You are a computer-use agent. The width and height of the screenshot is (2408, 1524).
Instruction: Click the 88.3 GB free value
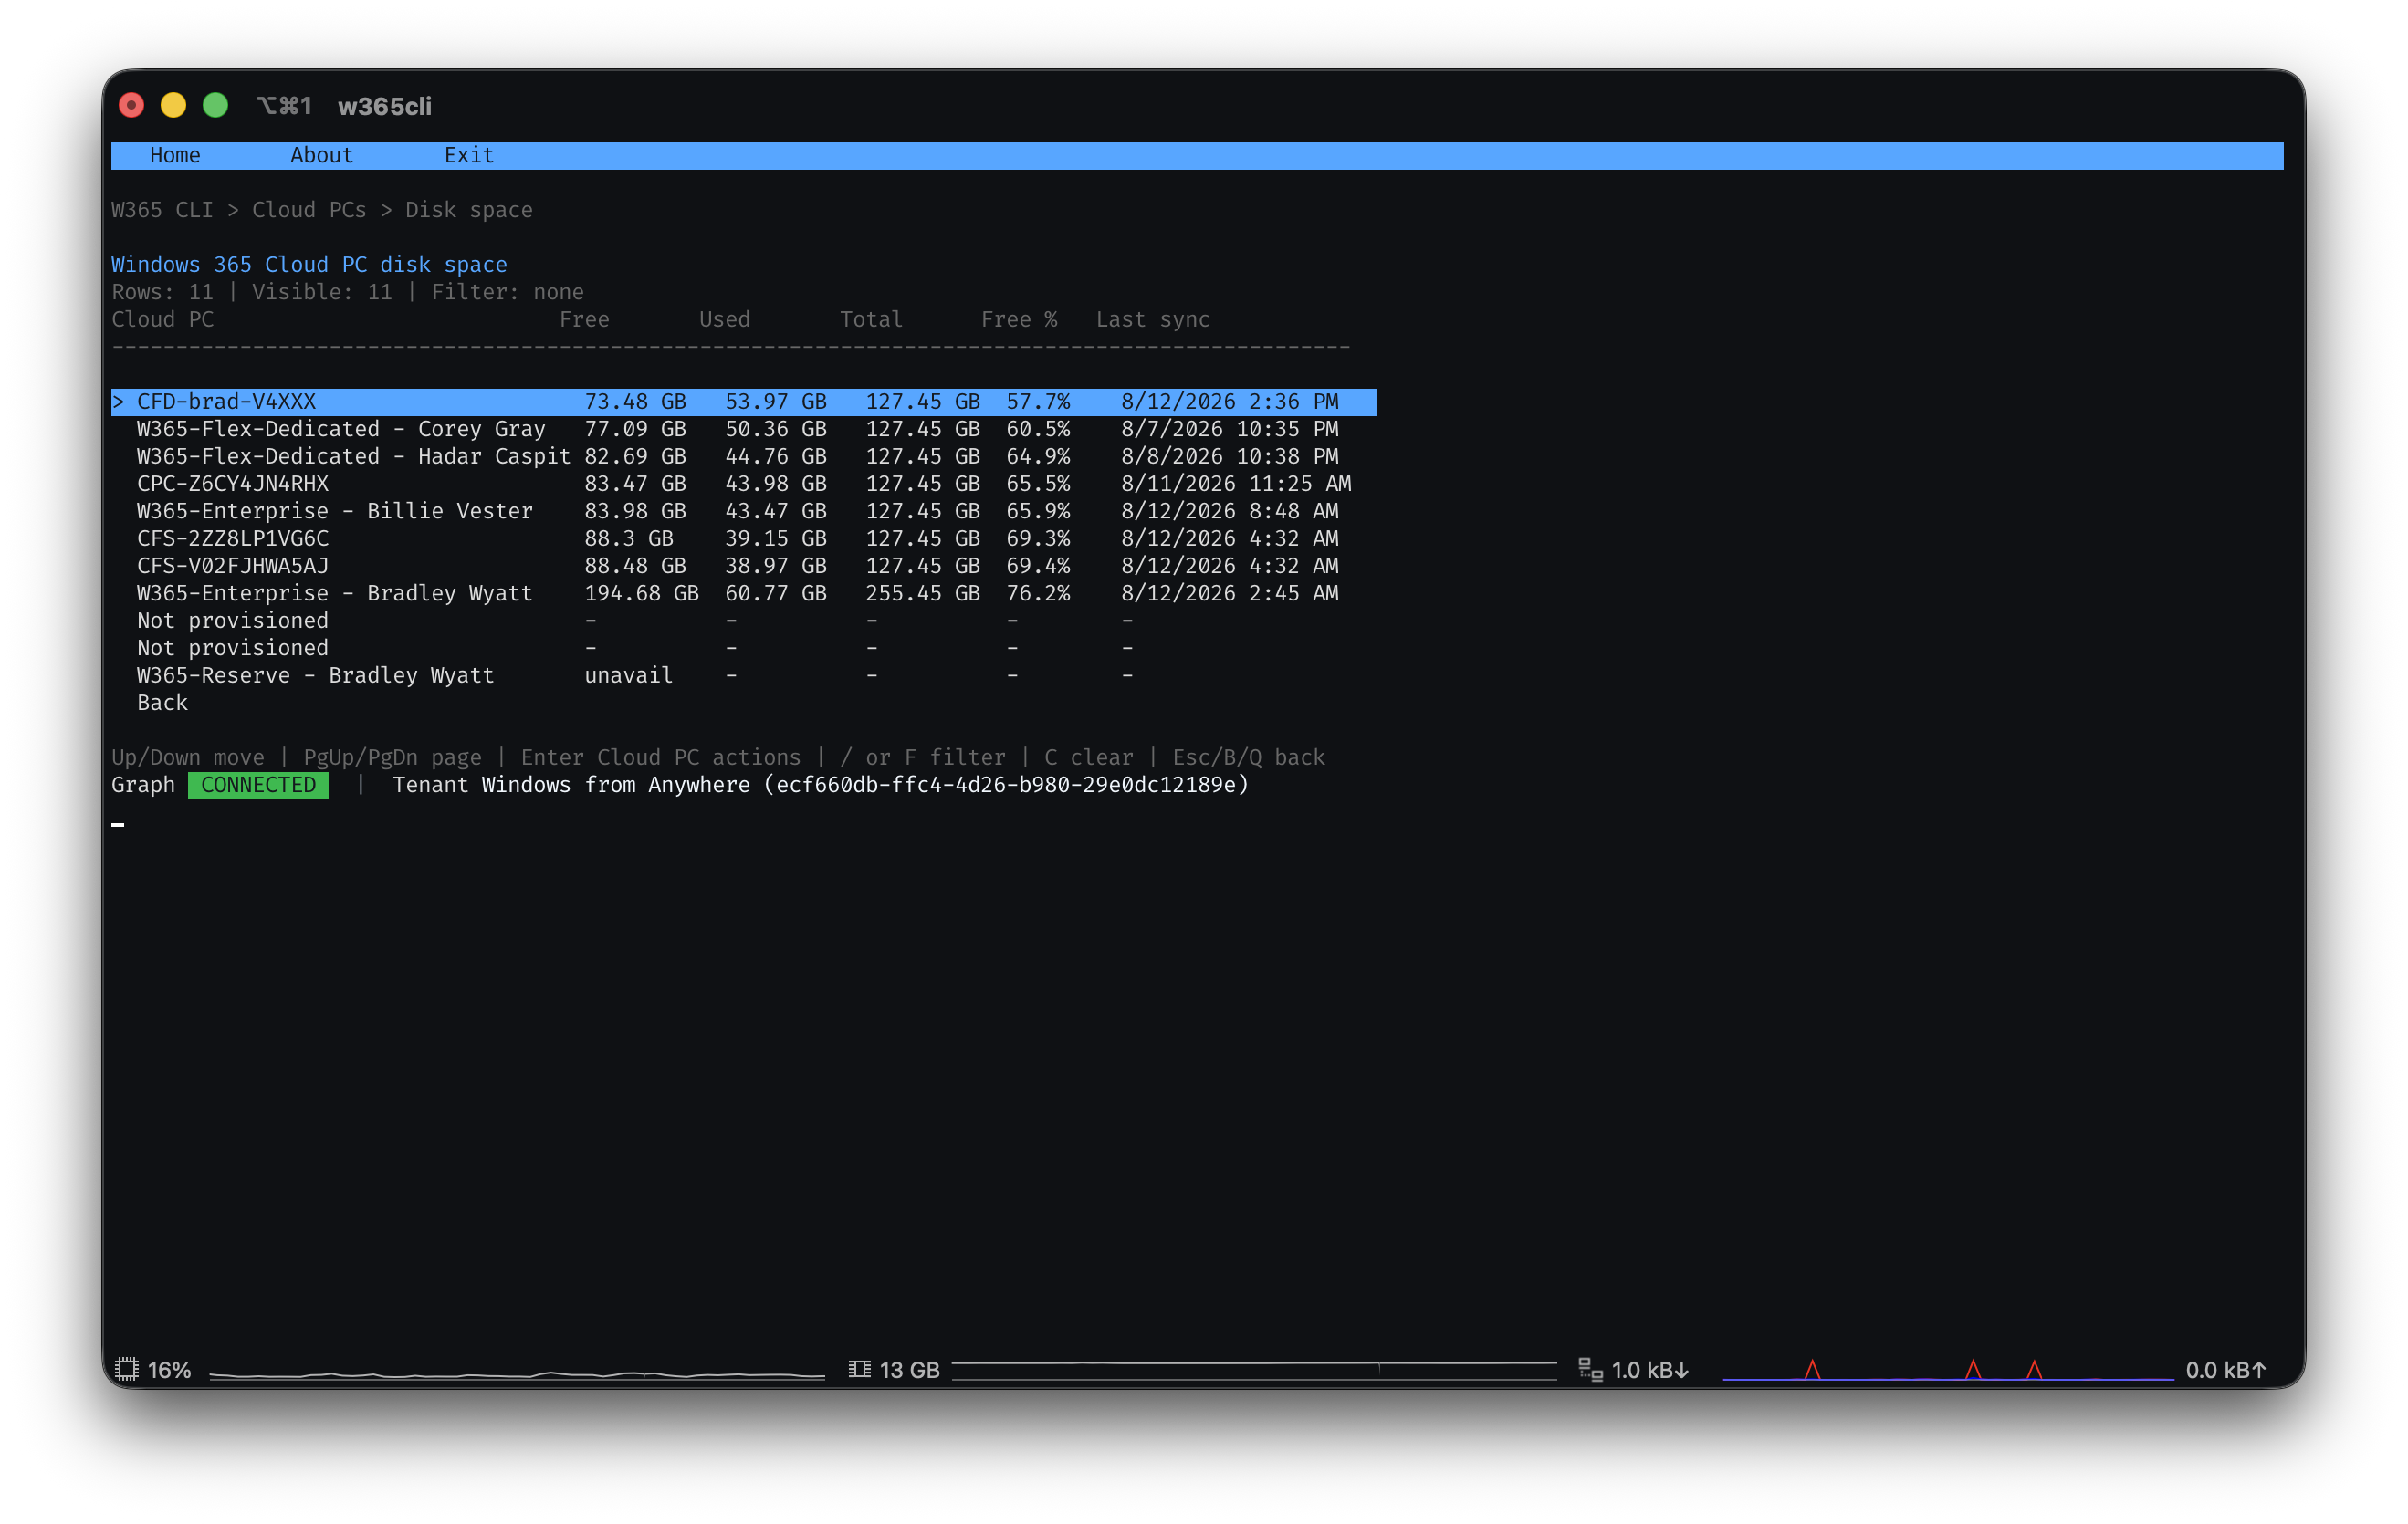click(x=628, y=538)
